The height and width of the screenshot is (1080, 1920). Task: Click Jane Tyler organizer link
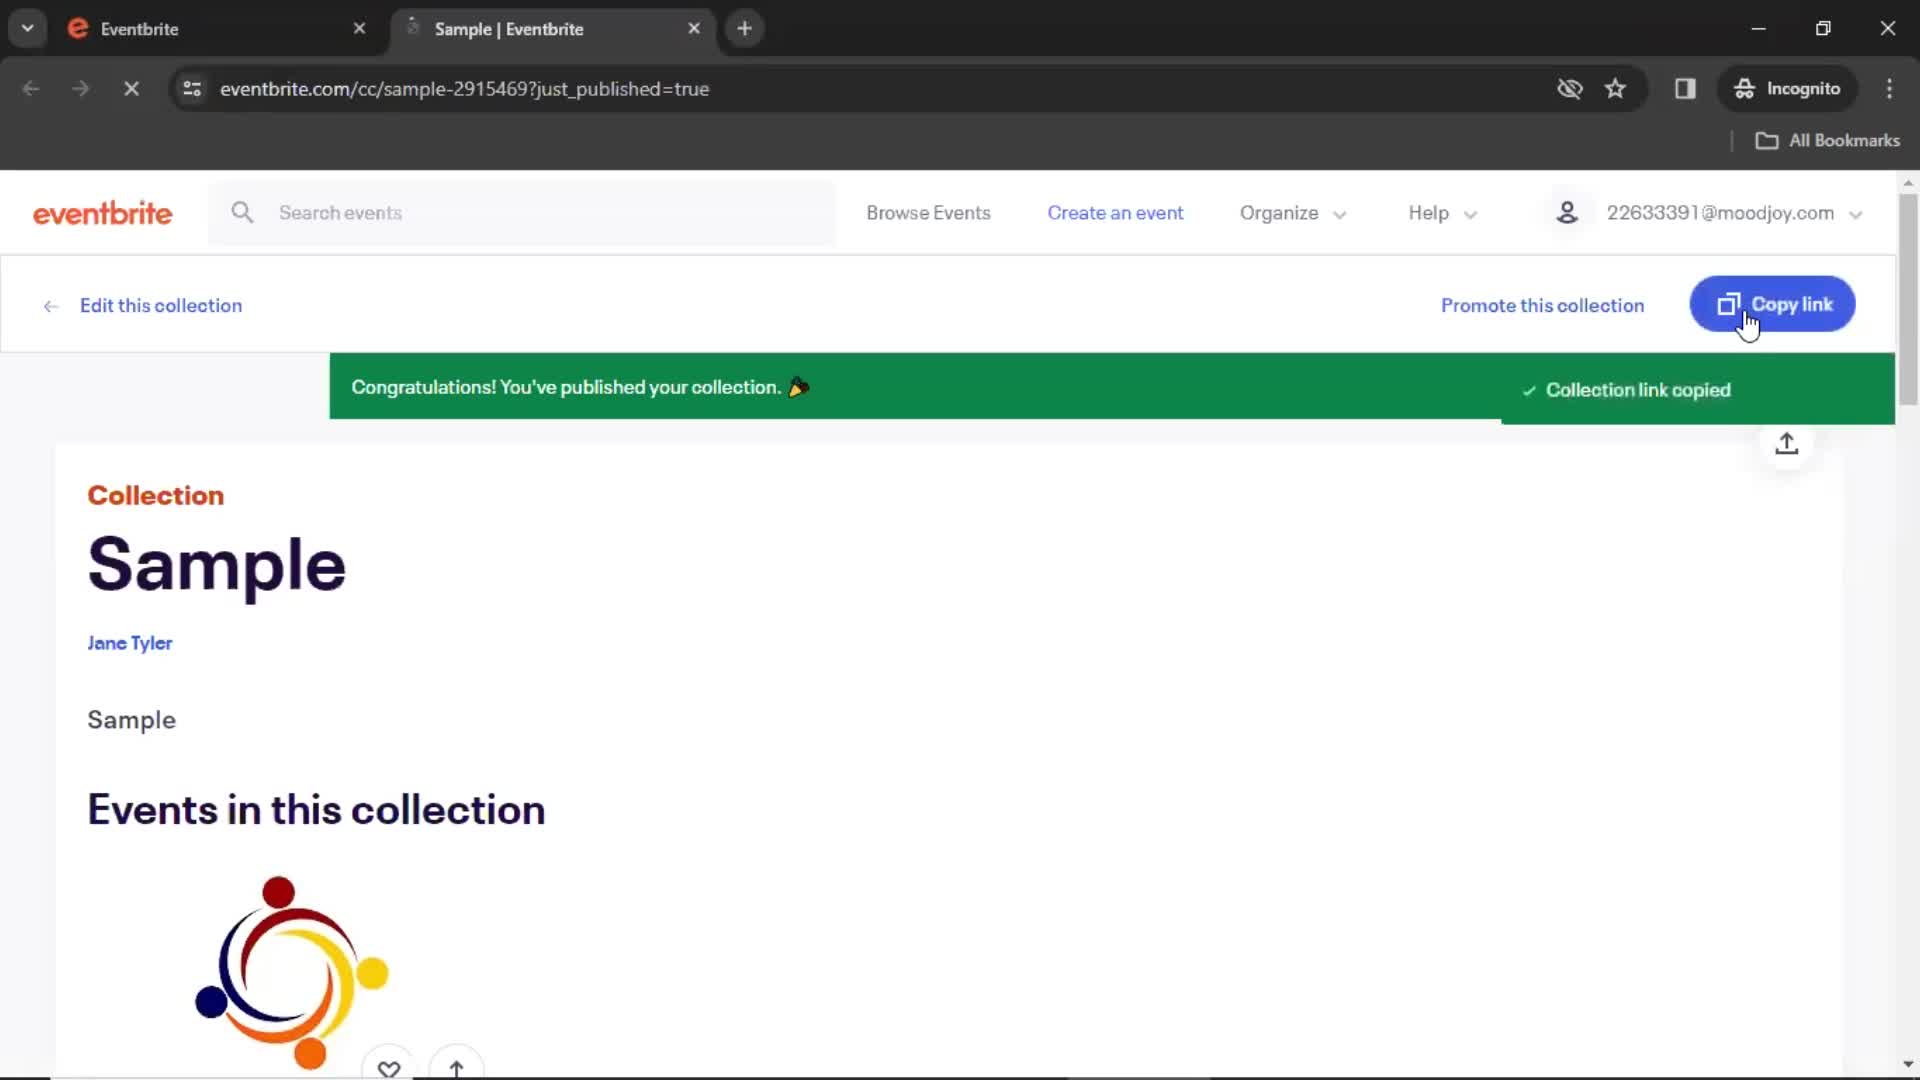131,642
